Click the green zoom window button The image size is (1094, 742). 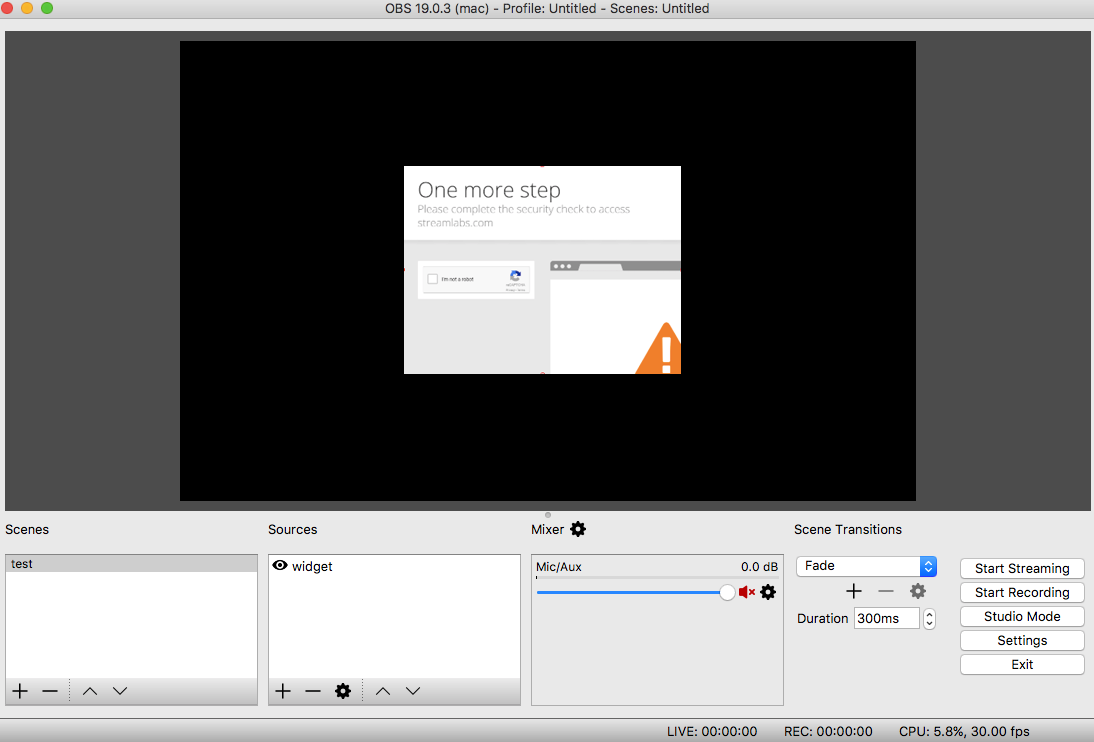coord(47,8)
